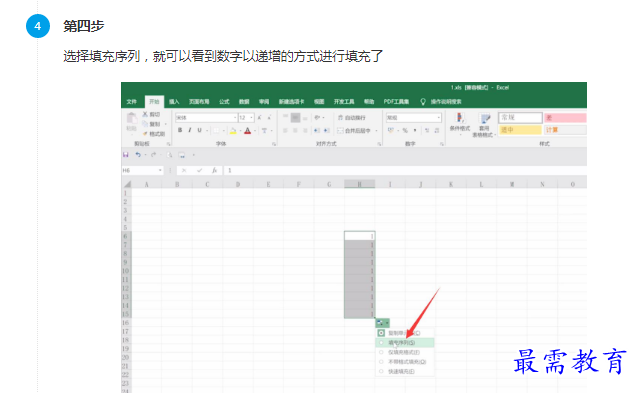Click the Copy icon in clipboard group
Image resolution: width=635 pixels, height=393 pixels.
[x=145, y=124]
